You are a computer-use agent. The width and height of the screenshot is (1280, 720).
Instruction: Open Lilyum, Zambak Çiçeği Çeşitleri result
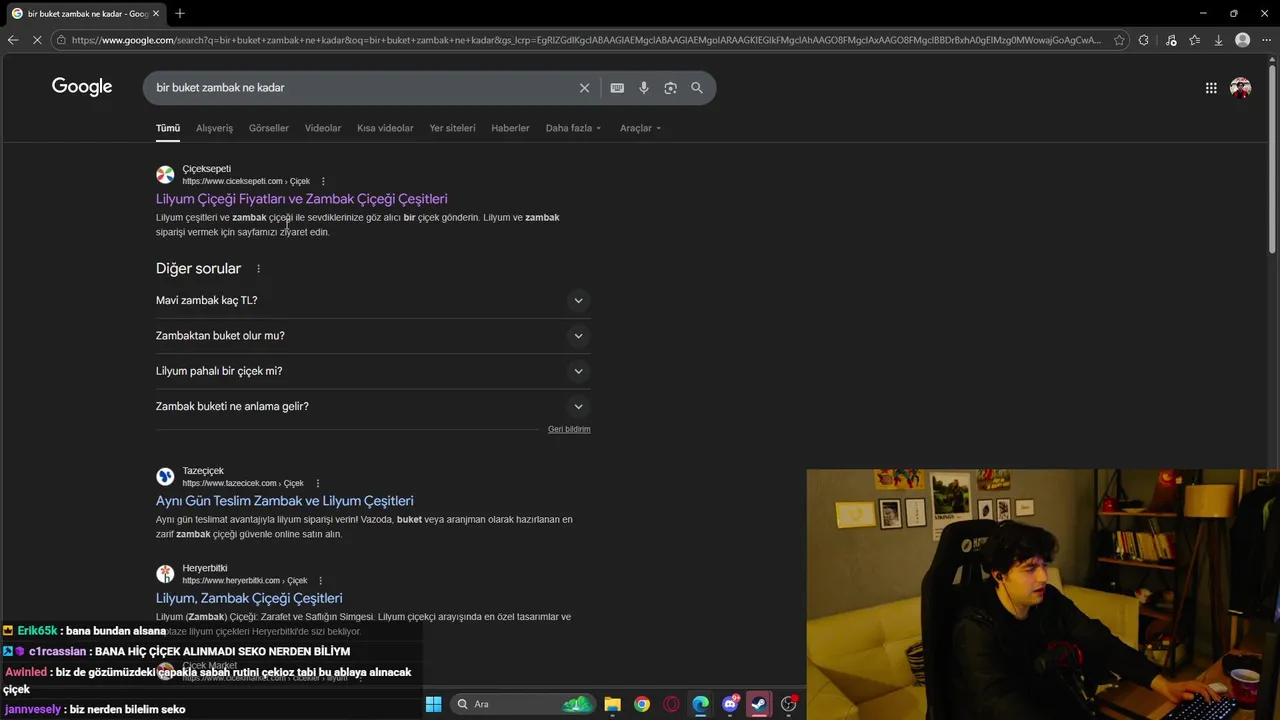coord(249,598)
